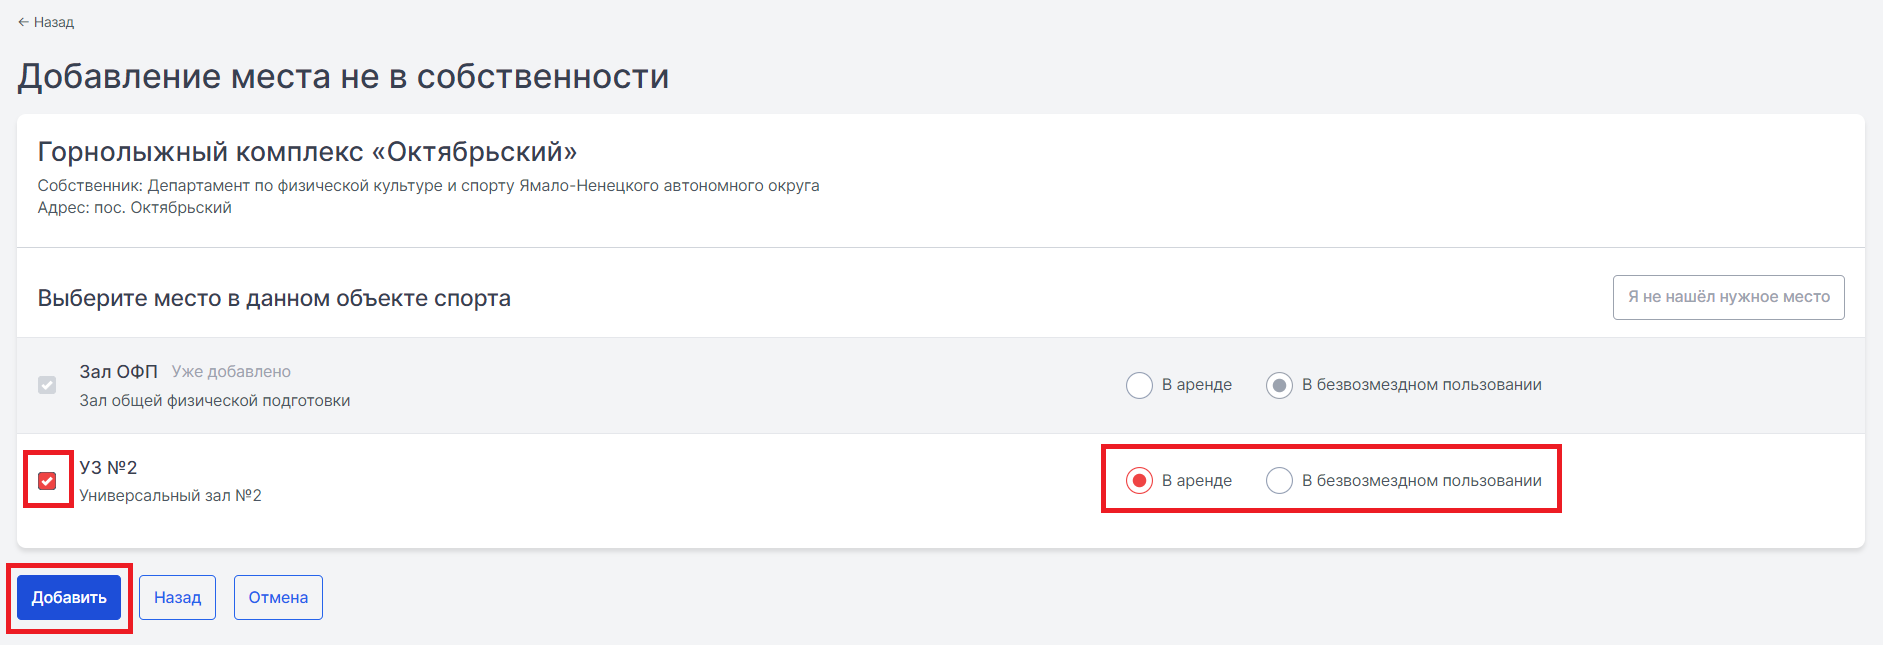Click the Отмена button
This screenshot has height=645, width=1883.
(x=278, y=597)
